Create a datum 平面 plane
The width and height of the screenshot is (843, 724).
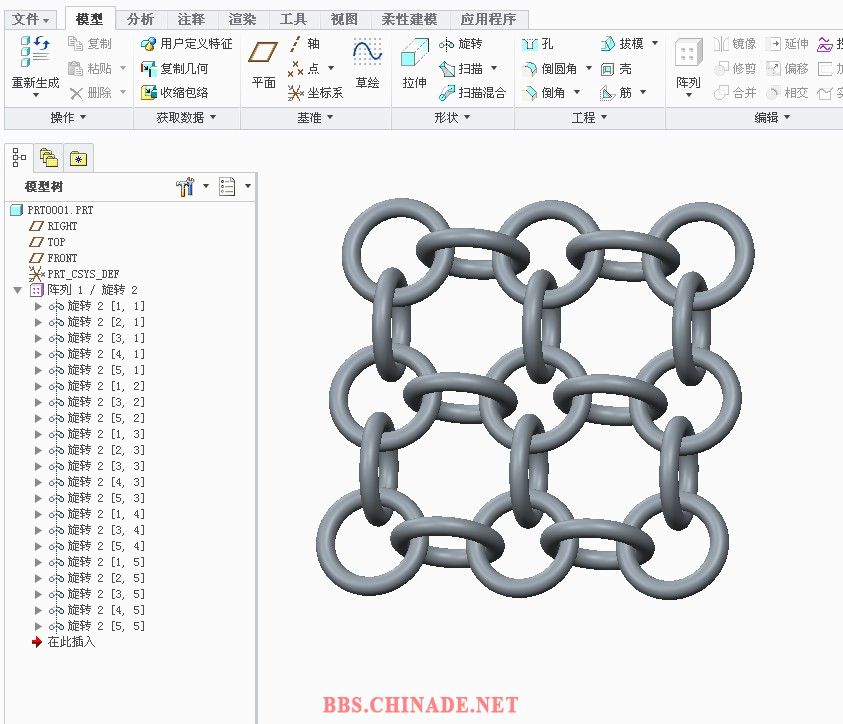tap(263, 64)
